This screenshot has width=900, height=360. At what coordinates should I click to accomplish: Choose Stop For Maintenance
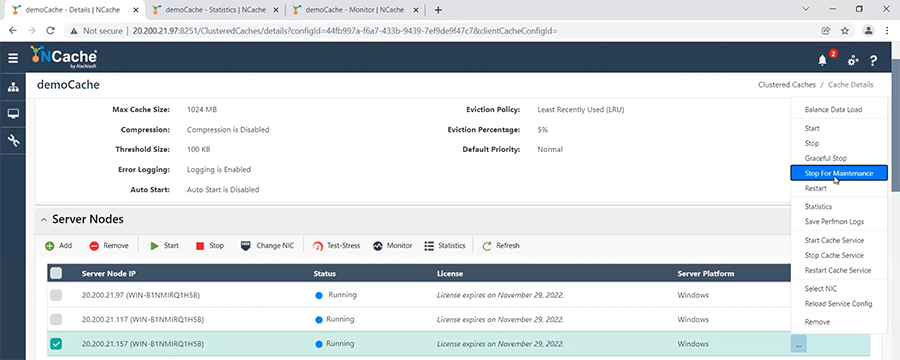coord(839,173)
